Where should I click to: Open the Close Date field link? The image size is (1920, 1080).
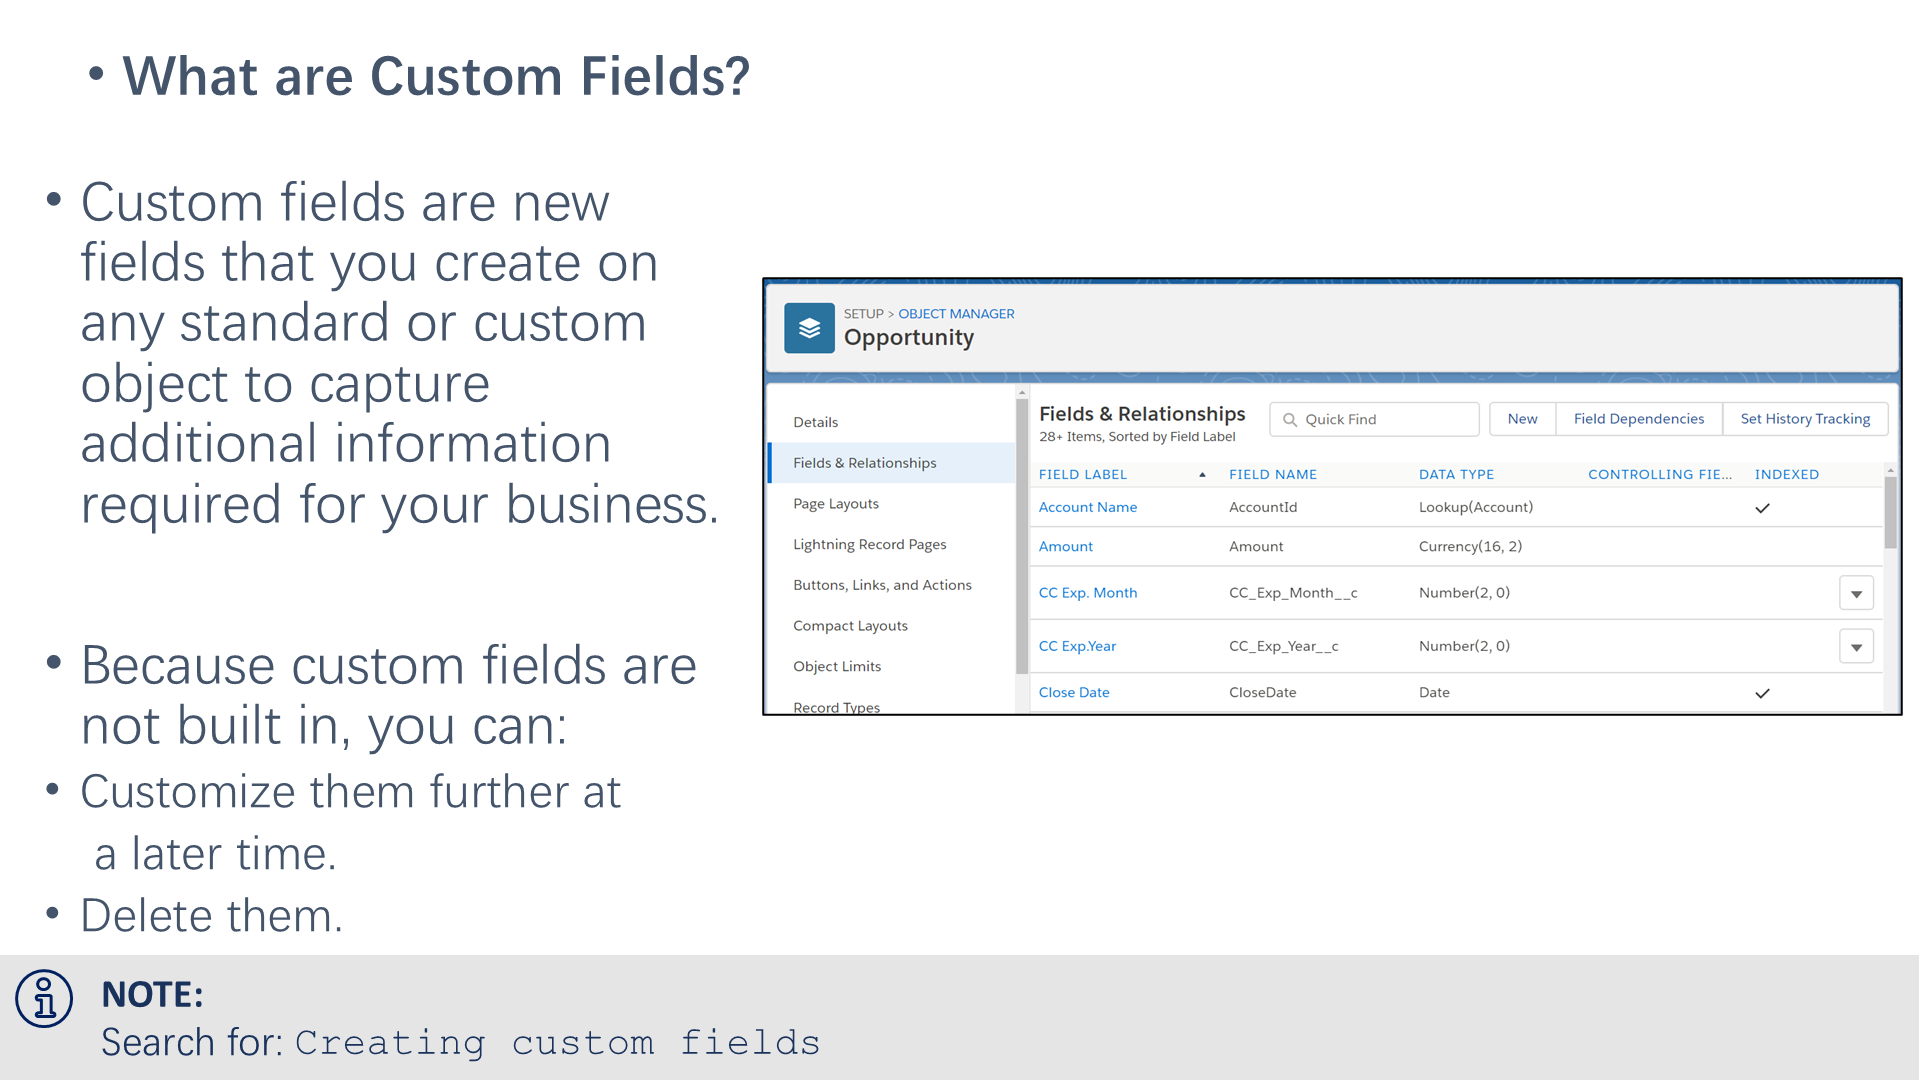(x=1074, y=692)
